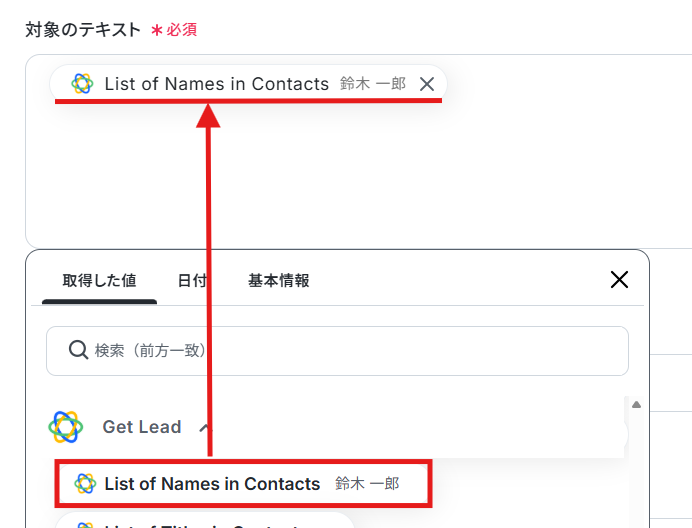Select the 基本情報 tab
The width and height of the screenshot is (692, 528).
click(x=278, y=281)
